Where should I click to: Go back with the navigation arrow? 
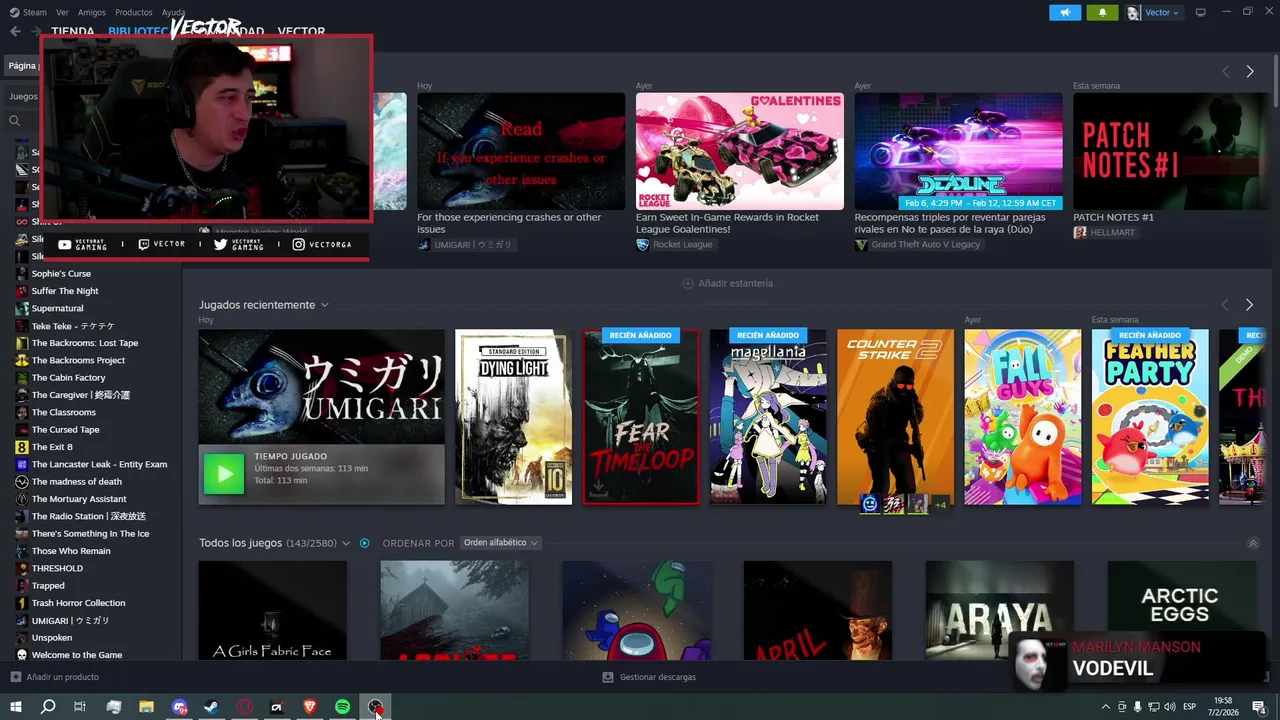pos(15,31)
